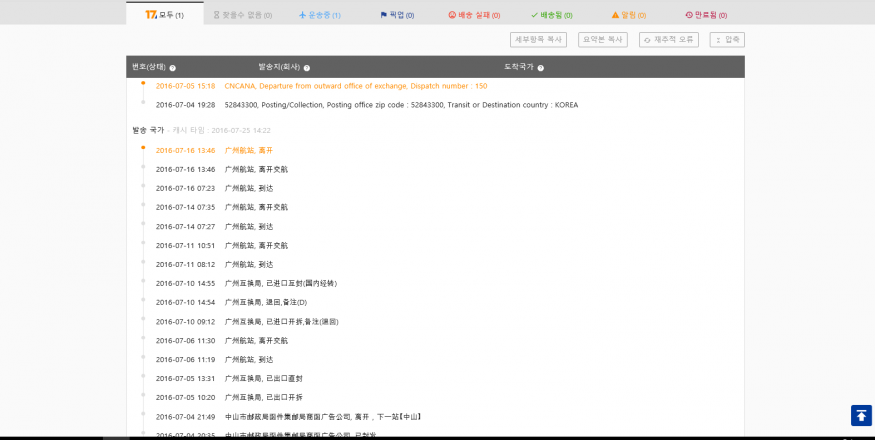Click help icon next to 번호(상태)
The height and width of the screenshot is (440, 875).
pyautogui.click(x=173, y=68)
